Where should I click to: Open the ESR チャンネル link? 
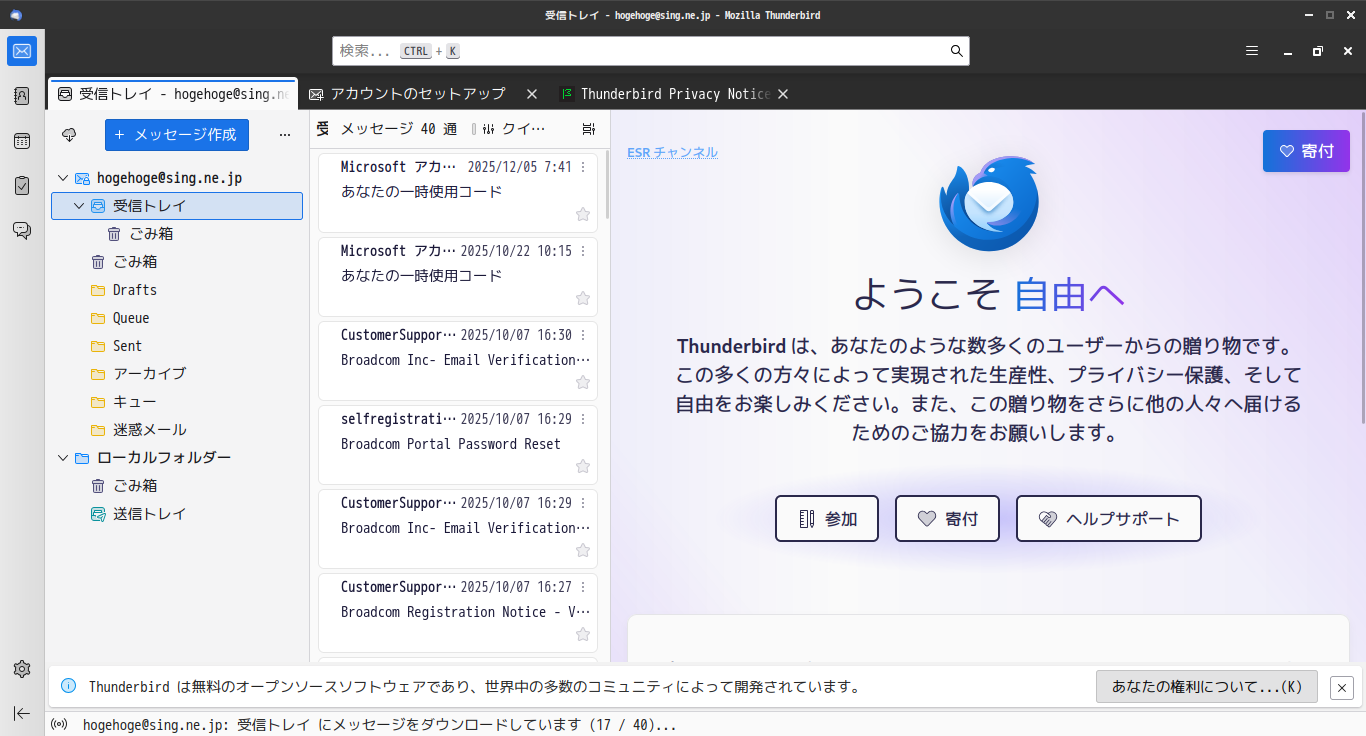tap(672, 152)
